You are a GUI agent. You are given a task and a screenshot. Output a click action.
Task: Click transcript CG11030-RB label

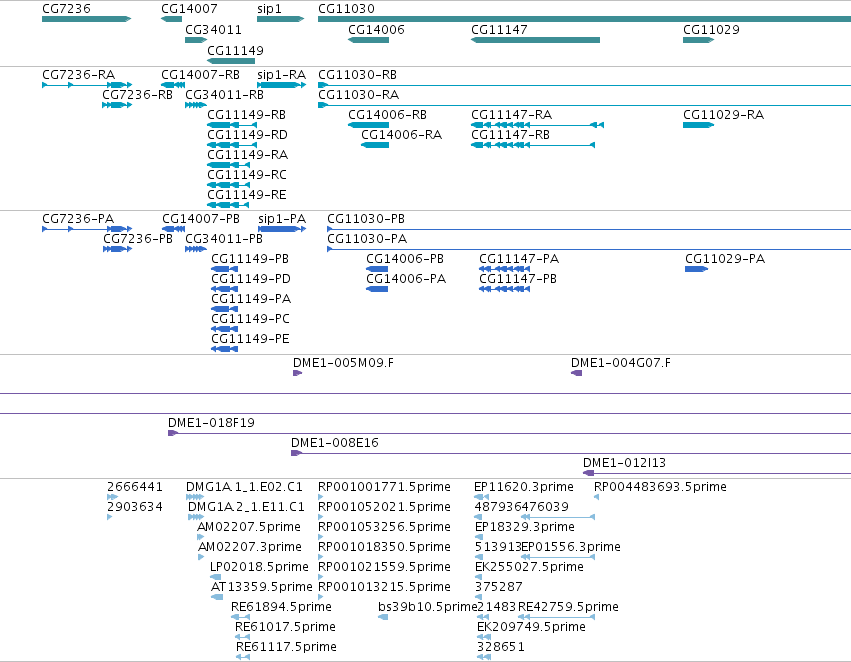357,74
